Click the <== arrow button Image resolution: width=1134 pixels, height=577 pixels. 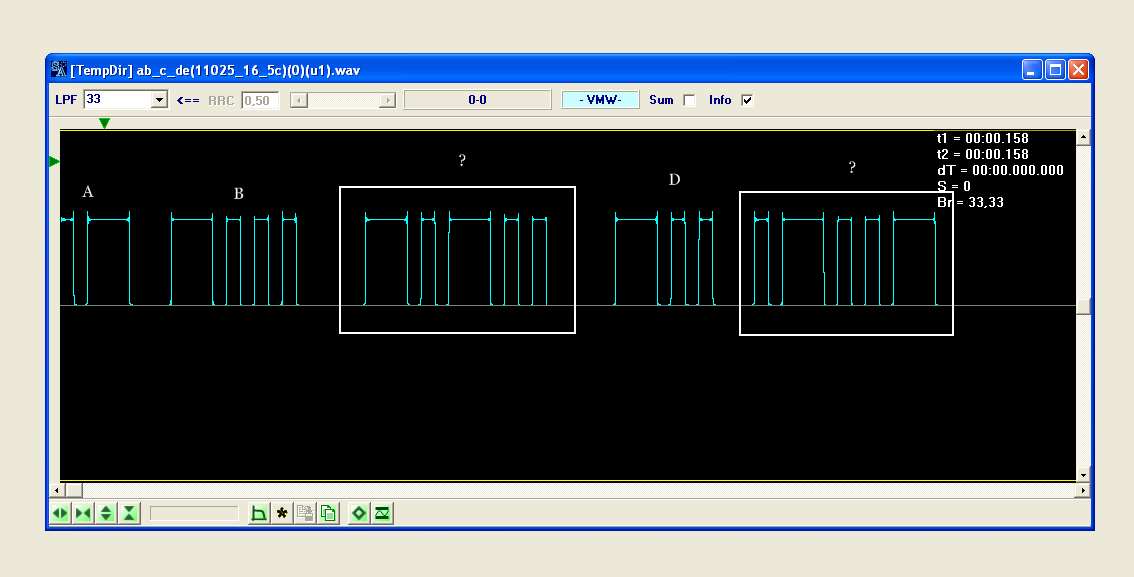[188, 100]
